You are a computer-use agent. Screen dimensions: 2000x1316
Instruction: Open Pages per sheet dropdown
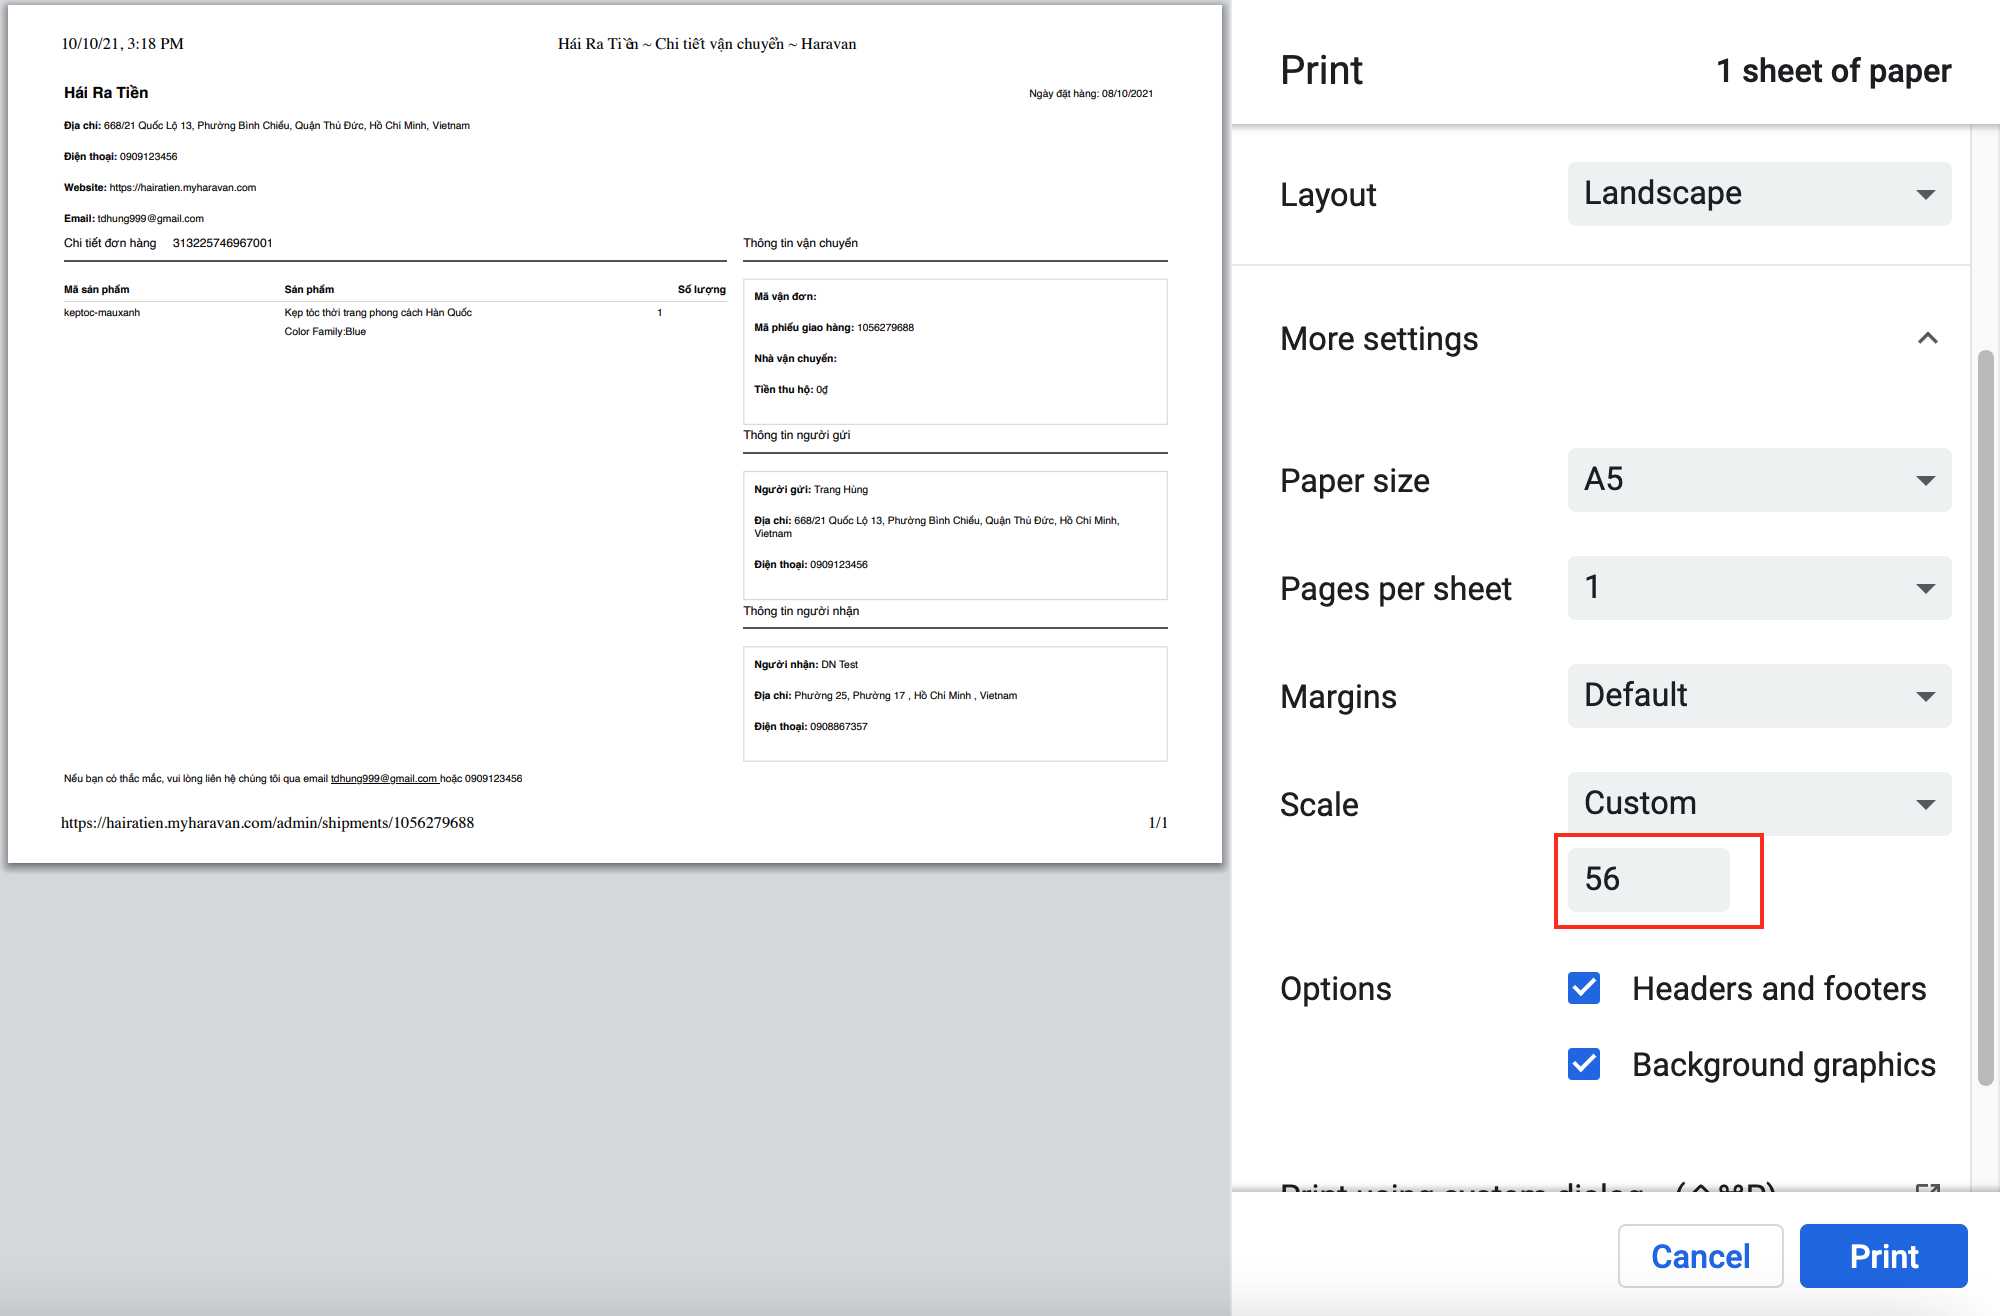1758,588
